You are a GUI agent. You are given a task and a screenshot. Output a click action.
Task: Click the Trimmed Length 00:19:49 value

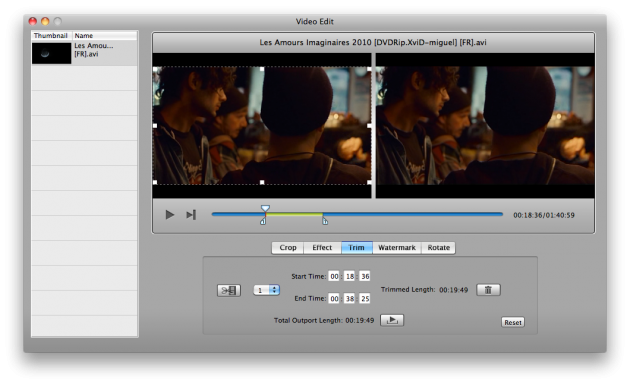[x=454, y=290]
